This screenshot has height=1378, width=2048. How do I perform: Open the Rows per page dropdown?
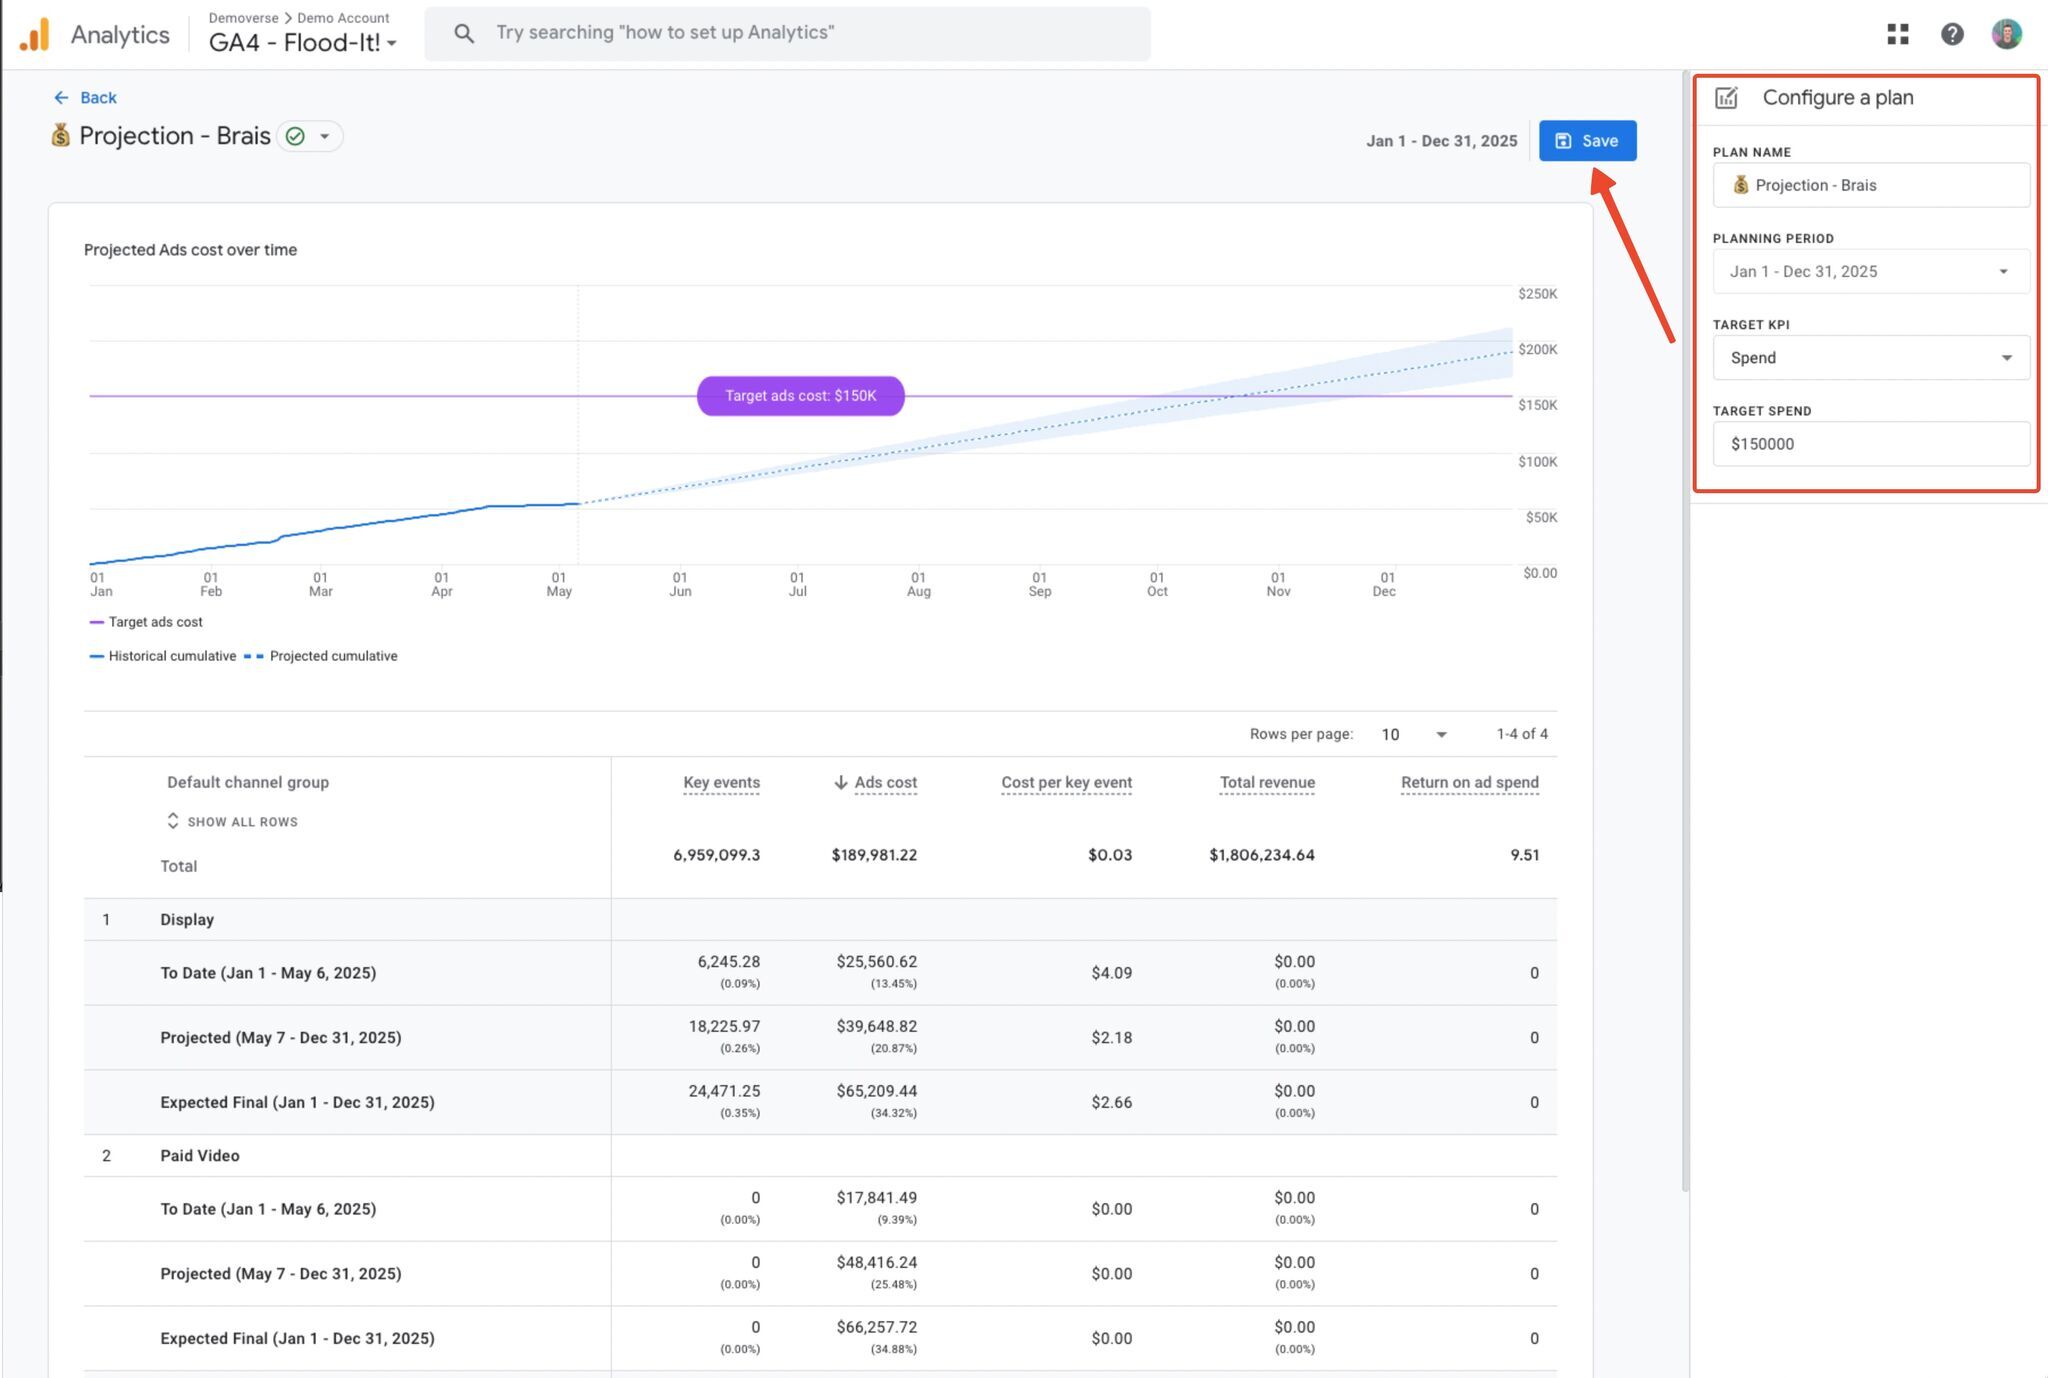[x=1414, y=734]
